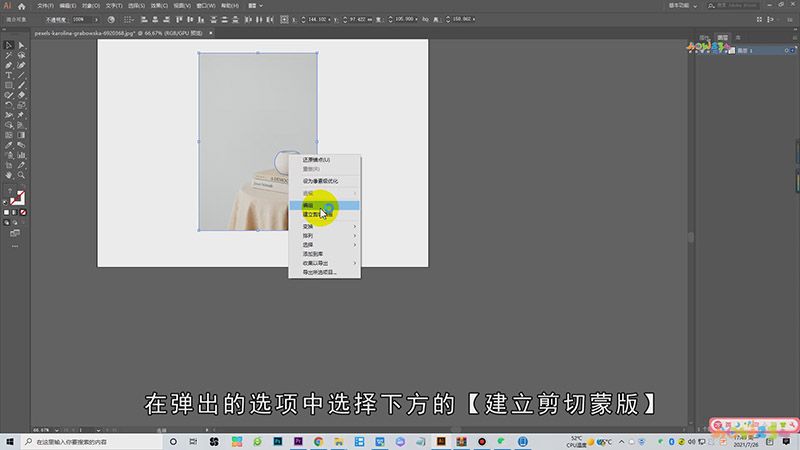
Task: Select the Hand tool
Action: pyautogui.click(x=9, y=175)
